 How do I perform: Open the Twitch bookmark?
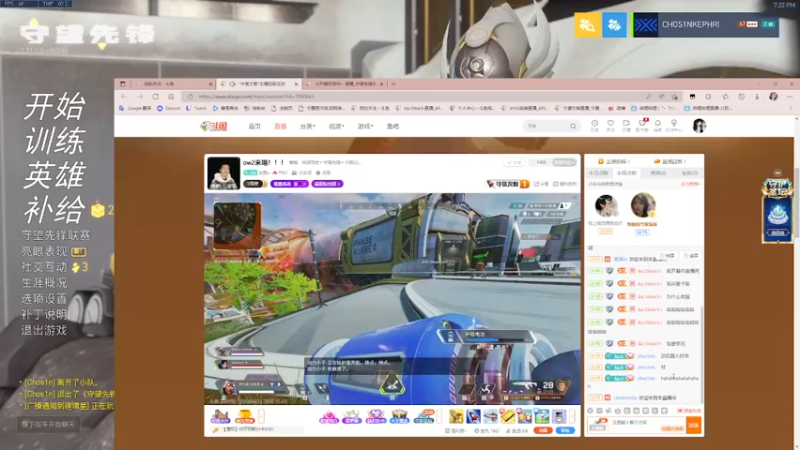196,108
